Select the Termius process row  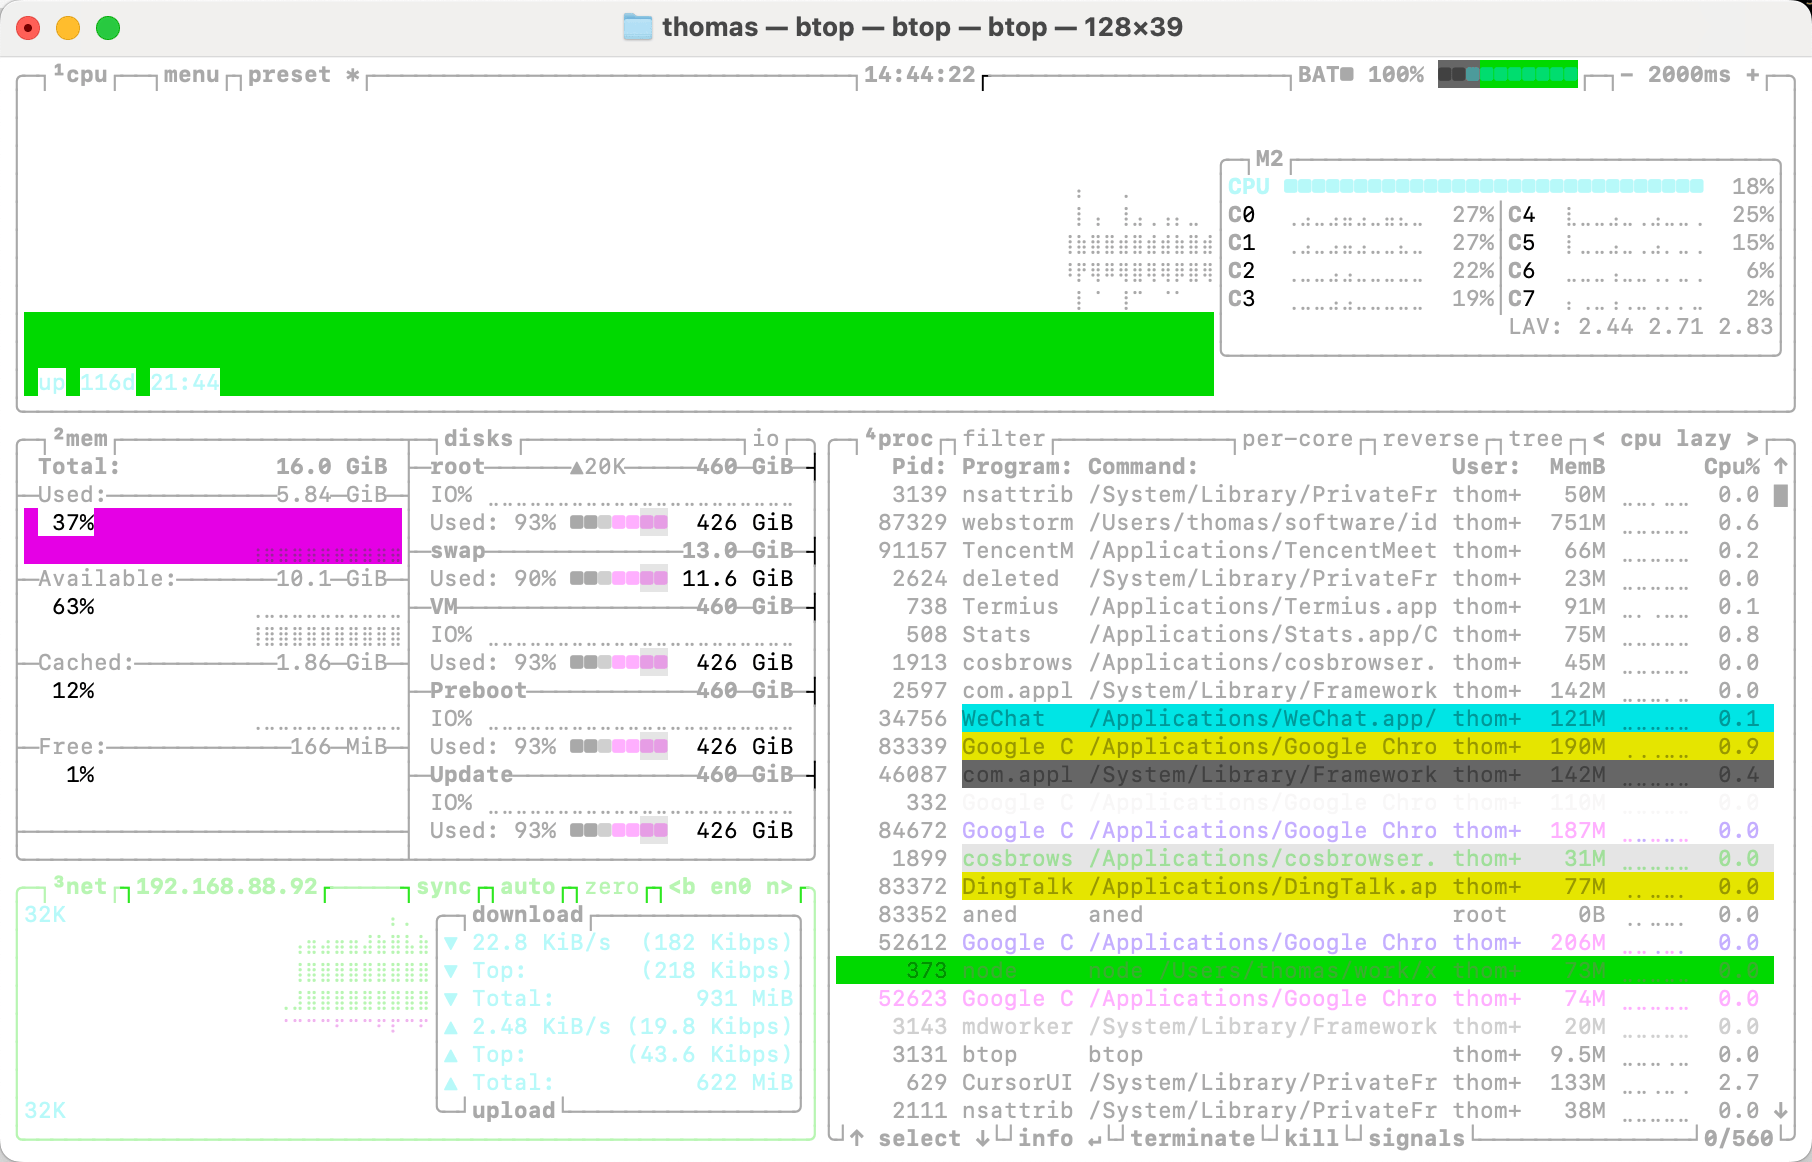(x=1305, y=607)
